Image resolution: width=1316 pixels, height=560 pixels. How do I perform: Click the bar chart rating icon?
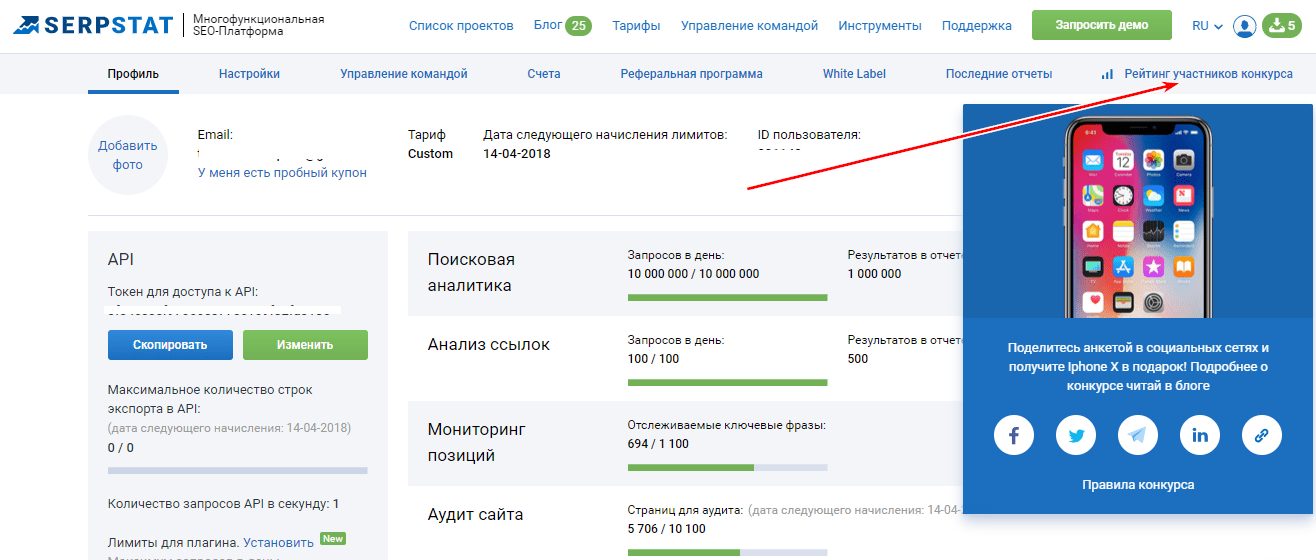pyautogui.click(x=1107, y=74)
